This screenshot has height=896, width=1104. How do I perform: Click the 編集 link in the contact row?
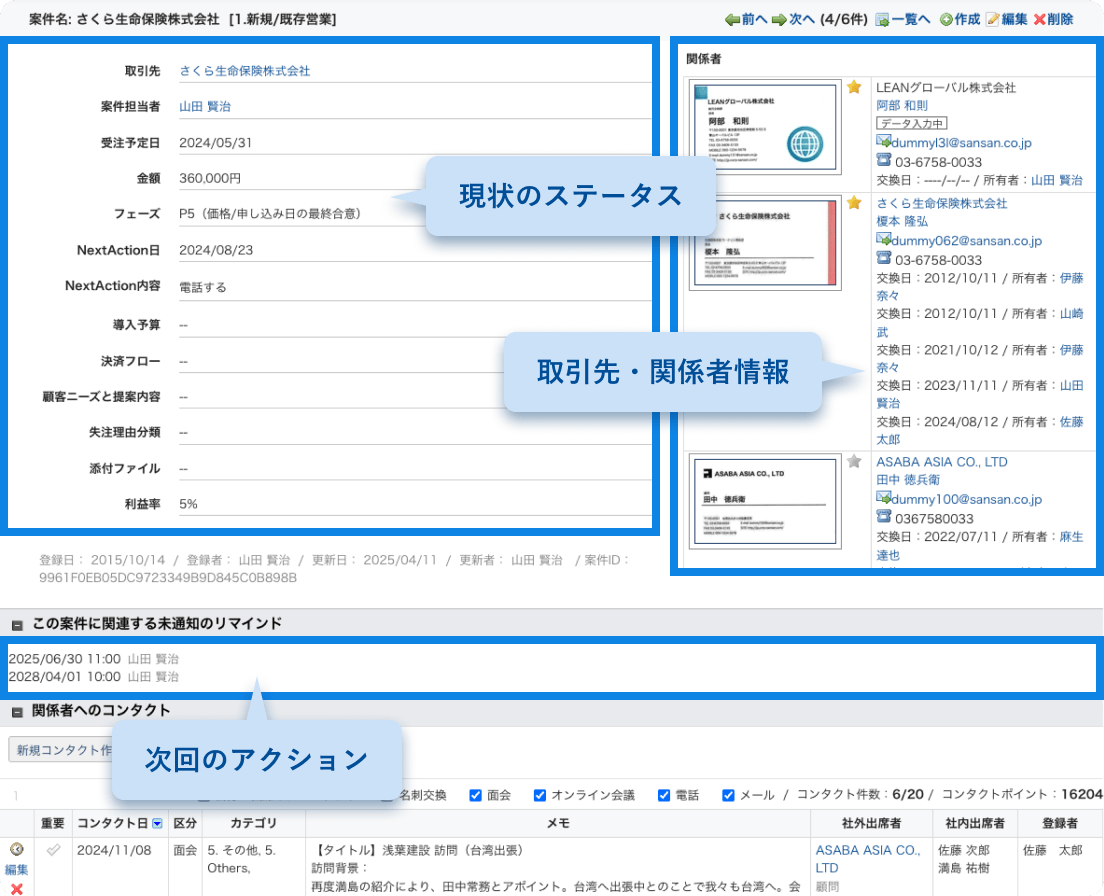point(16,870)
